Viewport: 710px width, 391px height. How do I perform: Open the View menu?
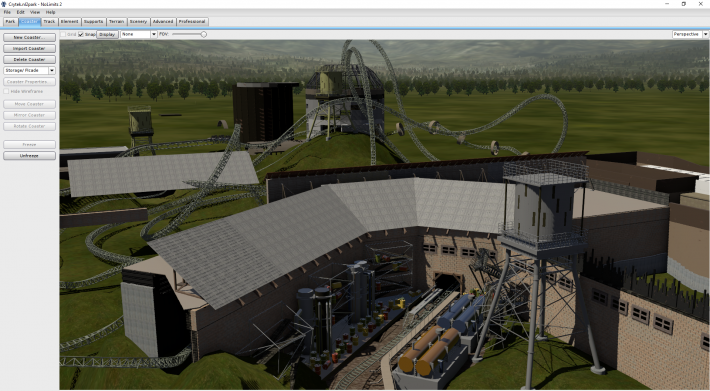tap(35, 12)
